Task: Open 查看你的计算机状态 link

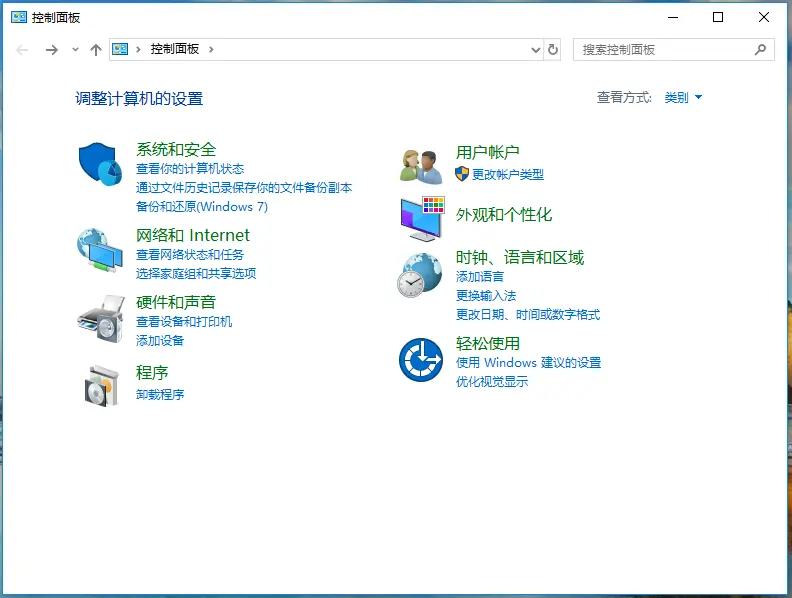Action: [190, 169]
